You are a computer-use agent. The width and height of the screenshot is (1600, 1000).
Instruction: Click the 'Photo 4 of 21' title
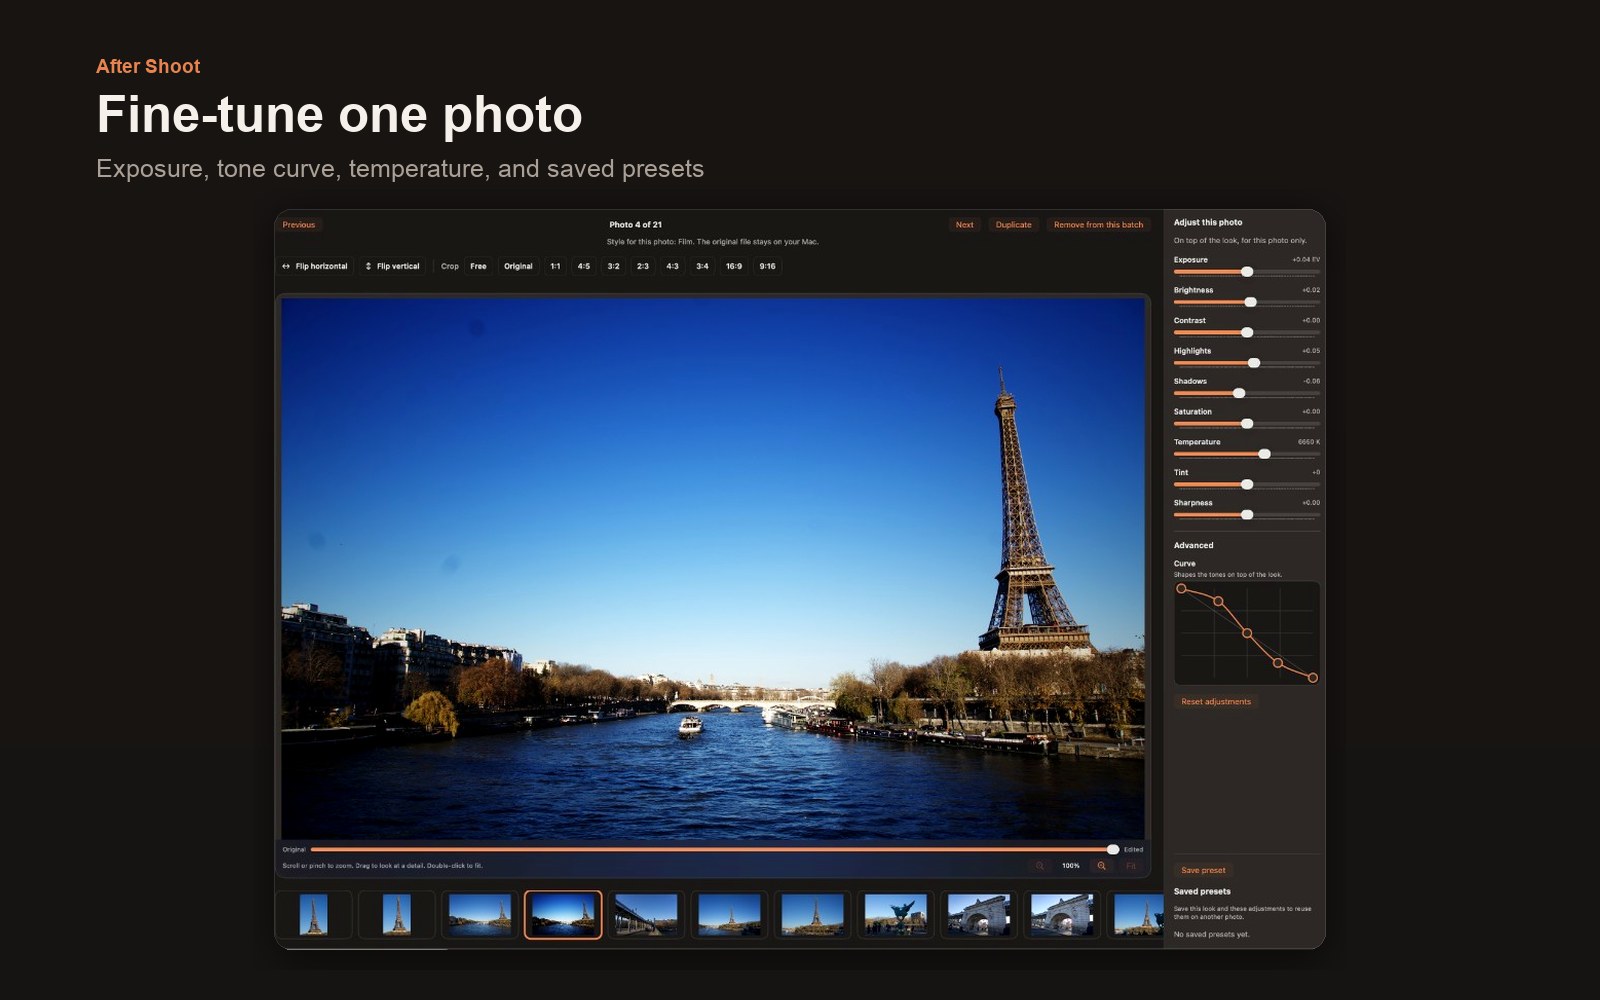pos(636,225)
